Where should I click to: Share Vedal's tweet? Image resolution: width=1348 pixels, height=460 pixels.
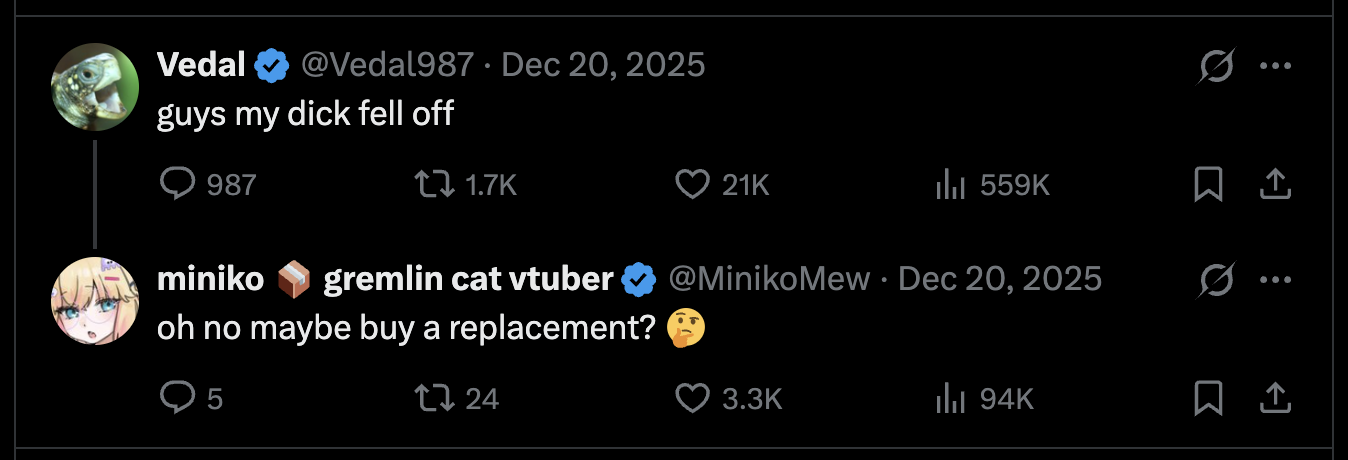pyautogui.click(x=1273, y=184)
